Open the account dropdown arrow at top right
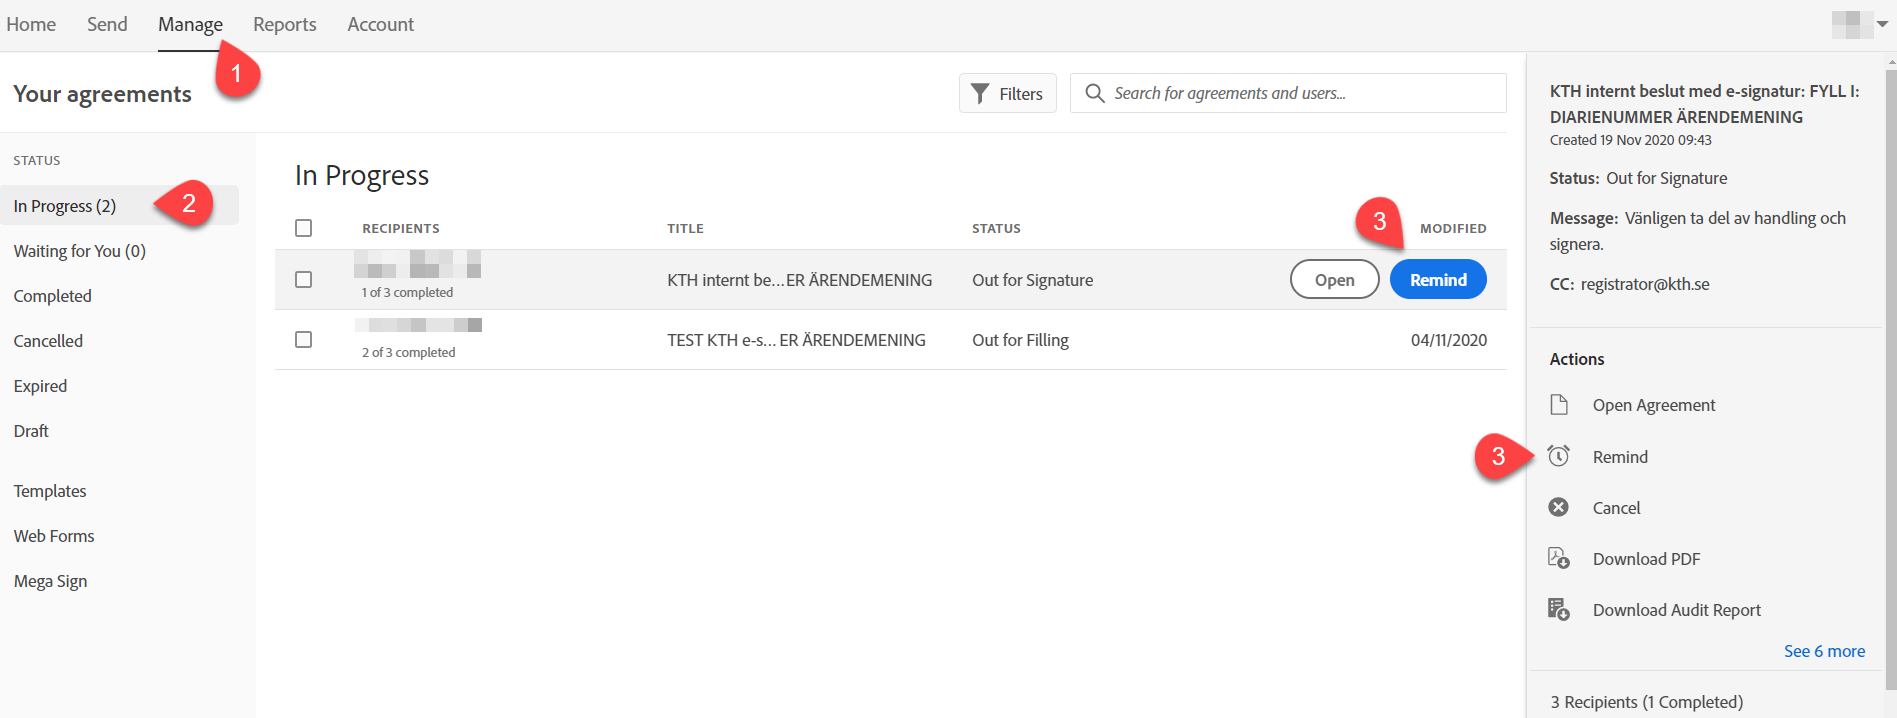1897x718 pixels. [1883, 24]
